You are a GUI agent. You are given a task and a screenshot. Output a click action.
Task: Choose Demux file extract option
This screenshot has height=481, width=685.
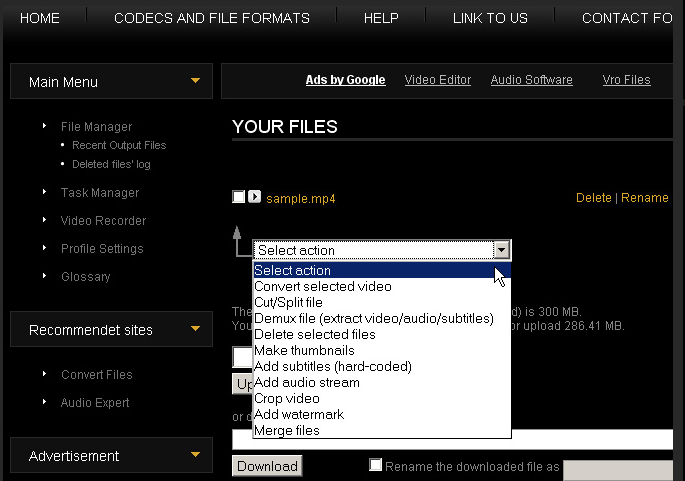coord(382,318)
